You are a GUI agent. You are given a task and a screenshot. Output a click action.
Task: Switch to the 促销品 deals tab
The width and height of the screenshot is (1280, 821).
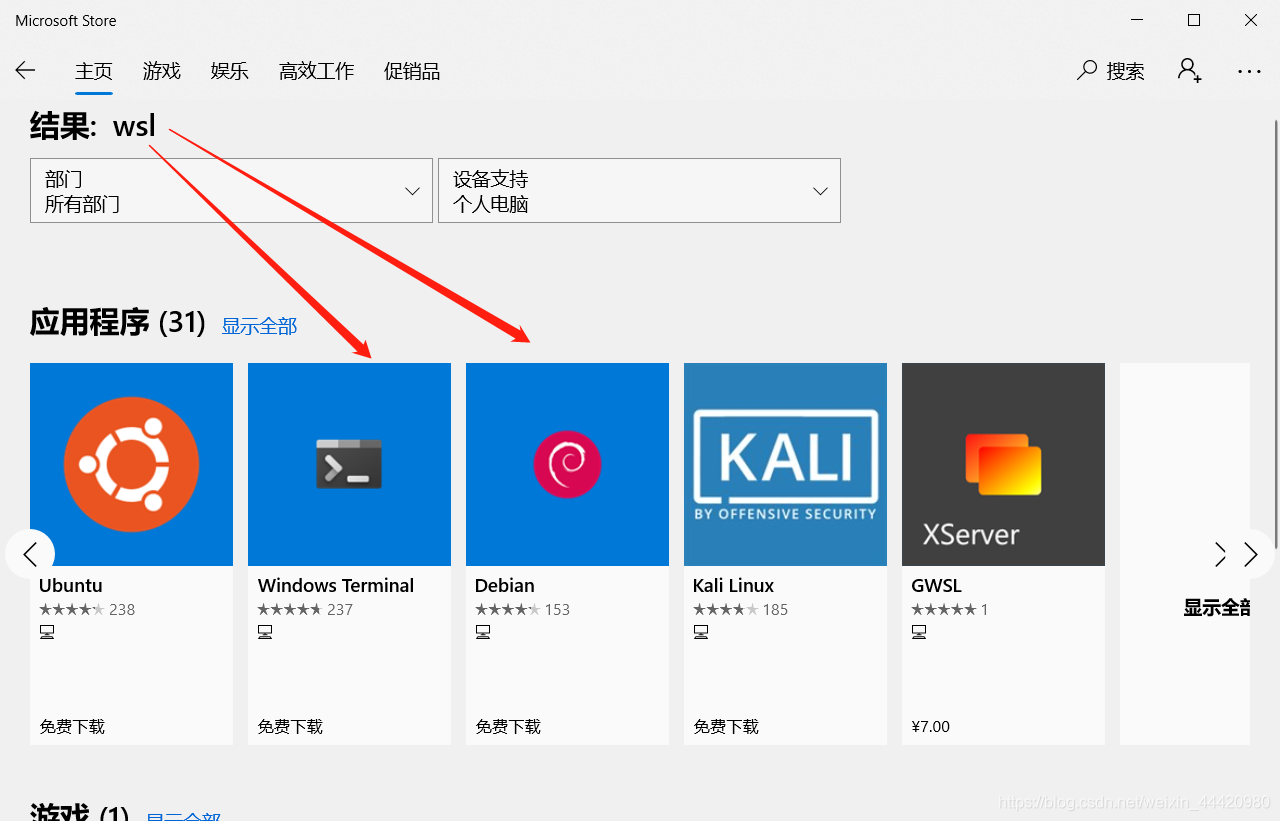click(412, 71)
